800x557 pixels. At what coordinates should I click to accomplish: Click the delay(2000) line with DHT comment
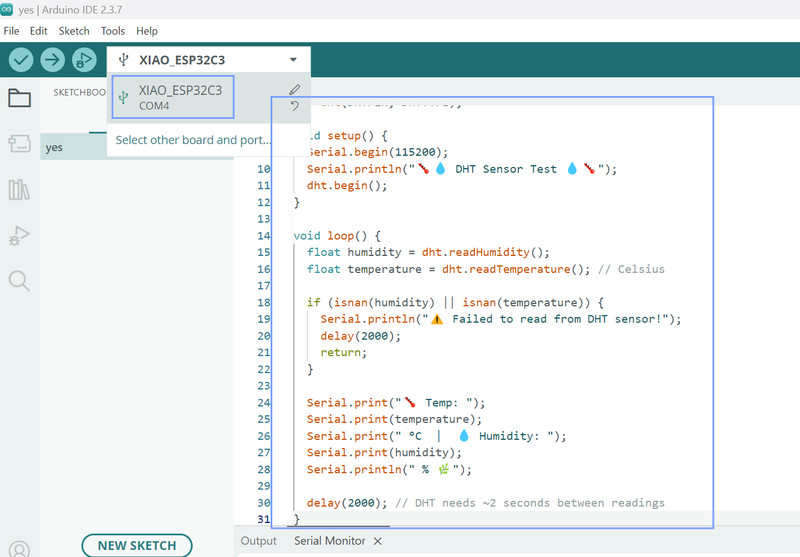[x=486, y=503]
